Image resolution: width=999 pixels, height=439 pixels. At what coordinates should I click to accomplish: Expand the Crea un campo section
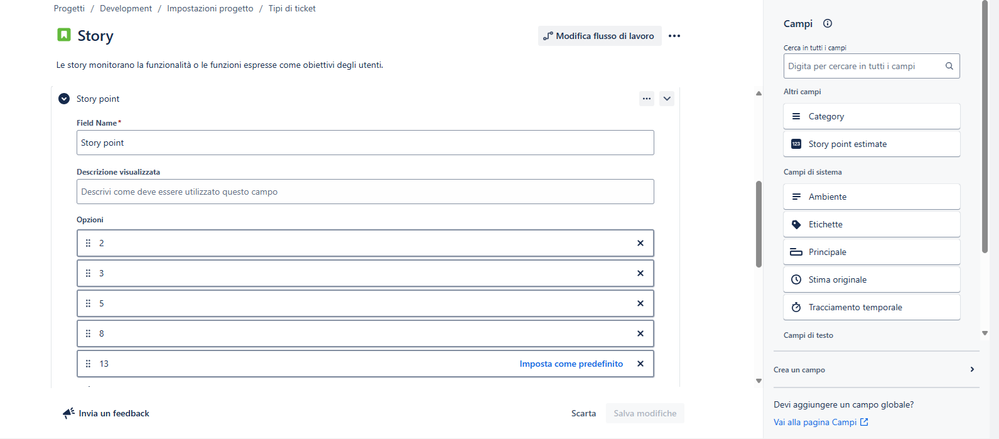(x=876, y=370)
